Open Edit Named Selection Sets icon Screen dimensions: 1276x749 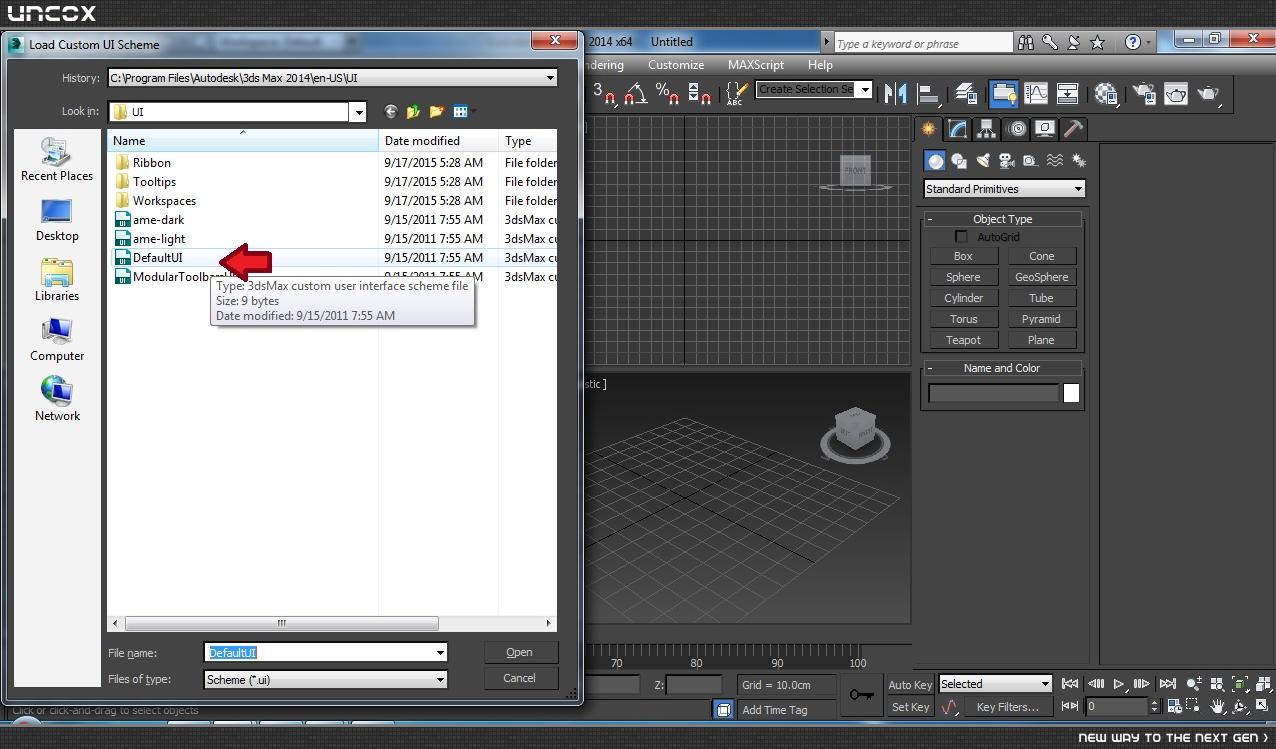[x=735, y=93]
